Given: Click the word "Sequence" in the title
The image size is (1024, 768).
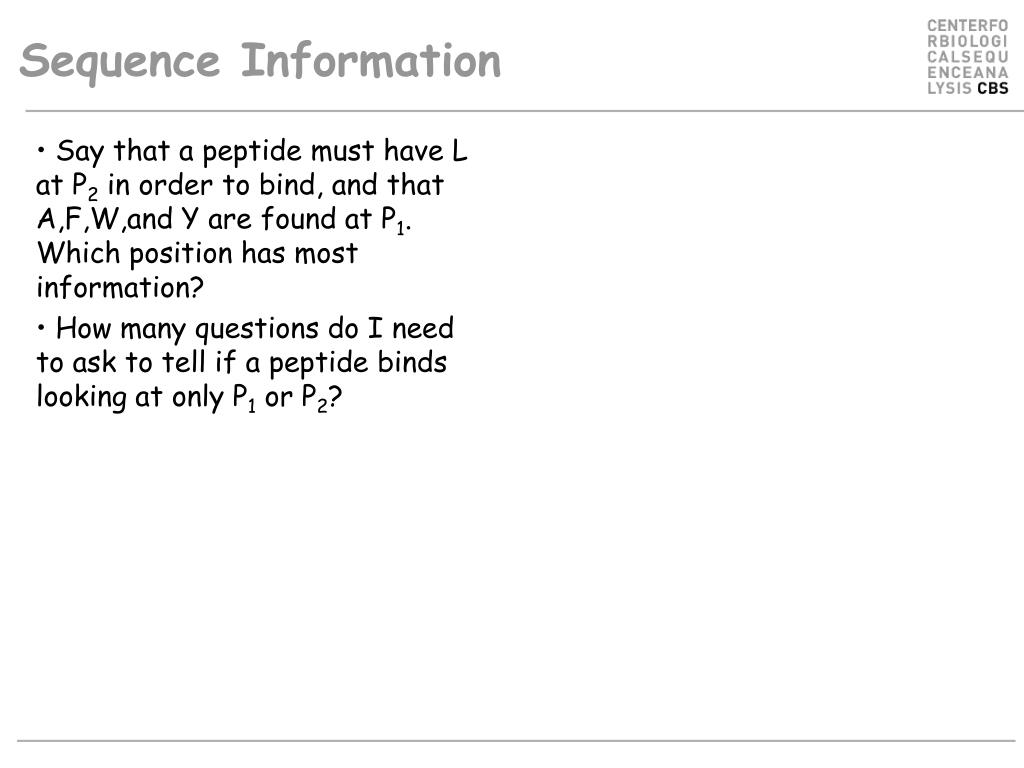Looking at the screenshot, I should [120, 63].
